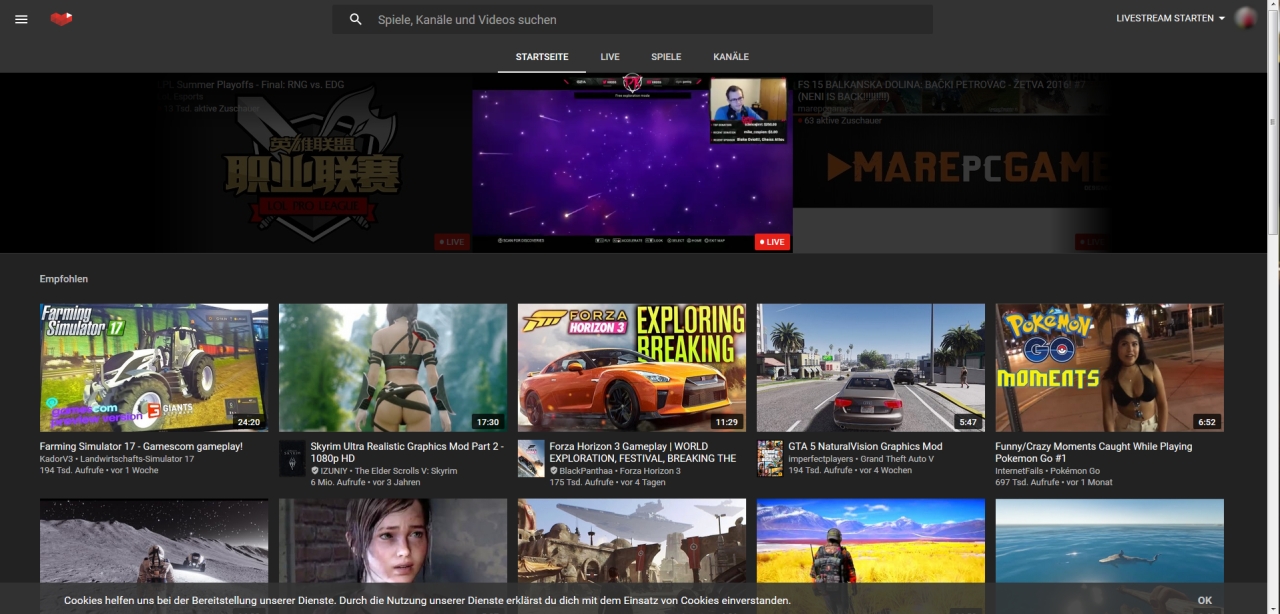Click title Farming Simulator 17 - Gamescom gameplay!
The width and height of the screenshot is (1280, 614).
pos(141,446)
